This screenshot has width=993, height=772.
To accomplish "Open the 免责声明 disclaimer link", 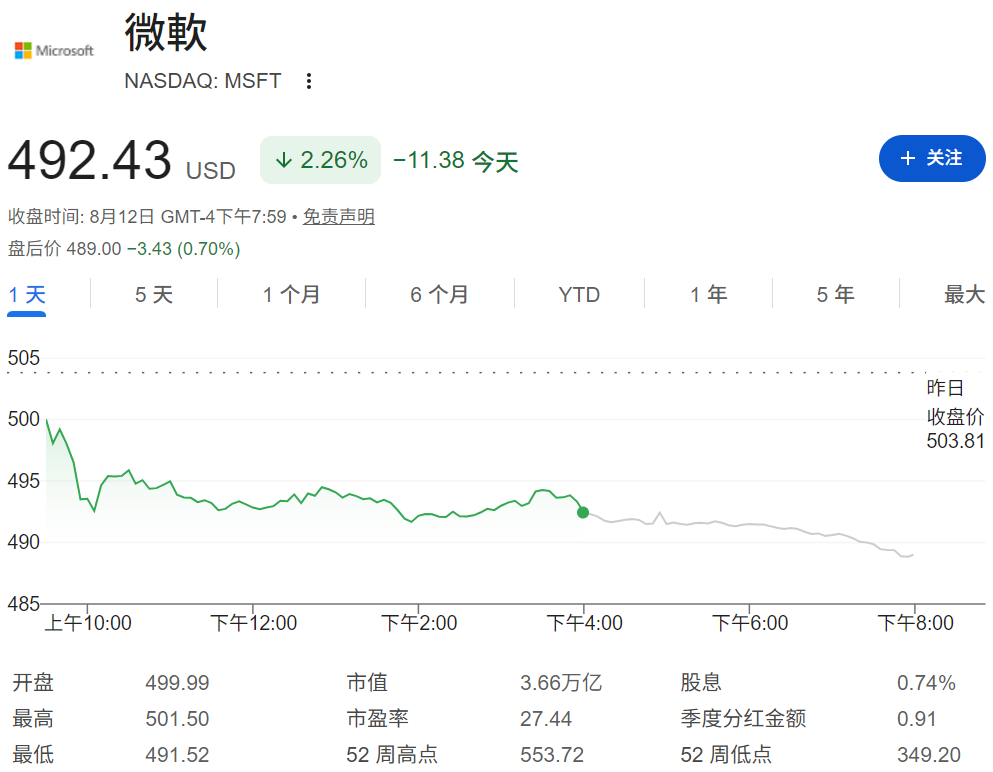I will 339,217.
